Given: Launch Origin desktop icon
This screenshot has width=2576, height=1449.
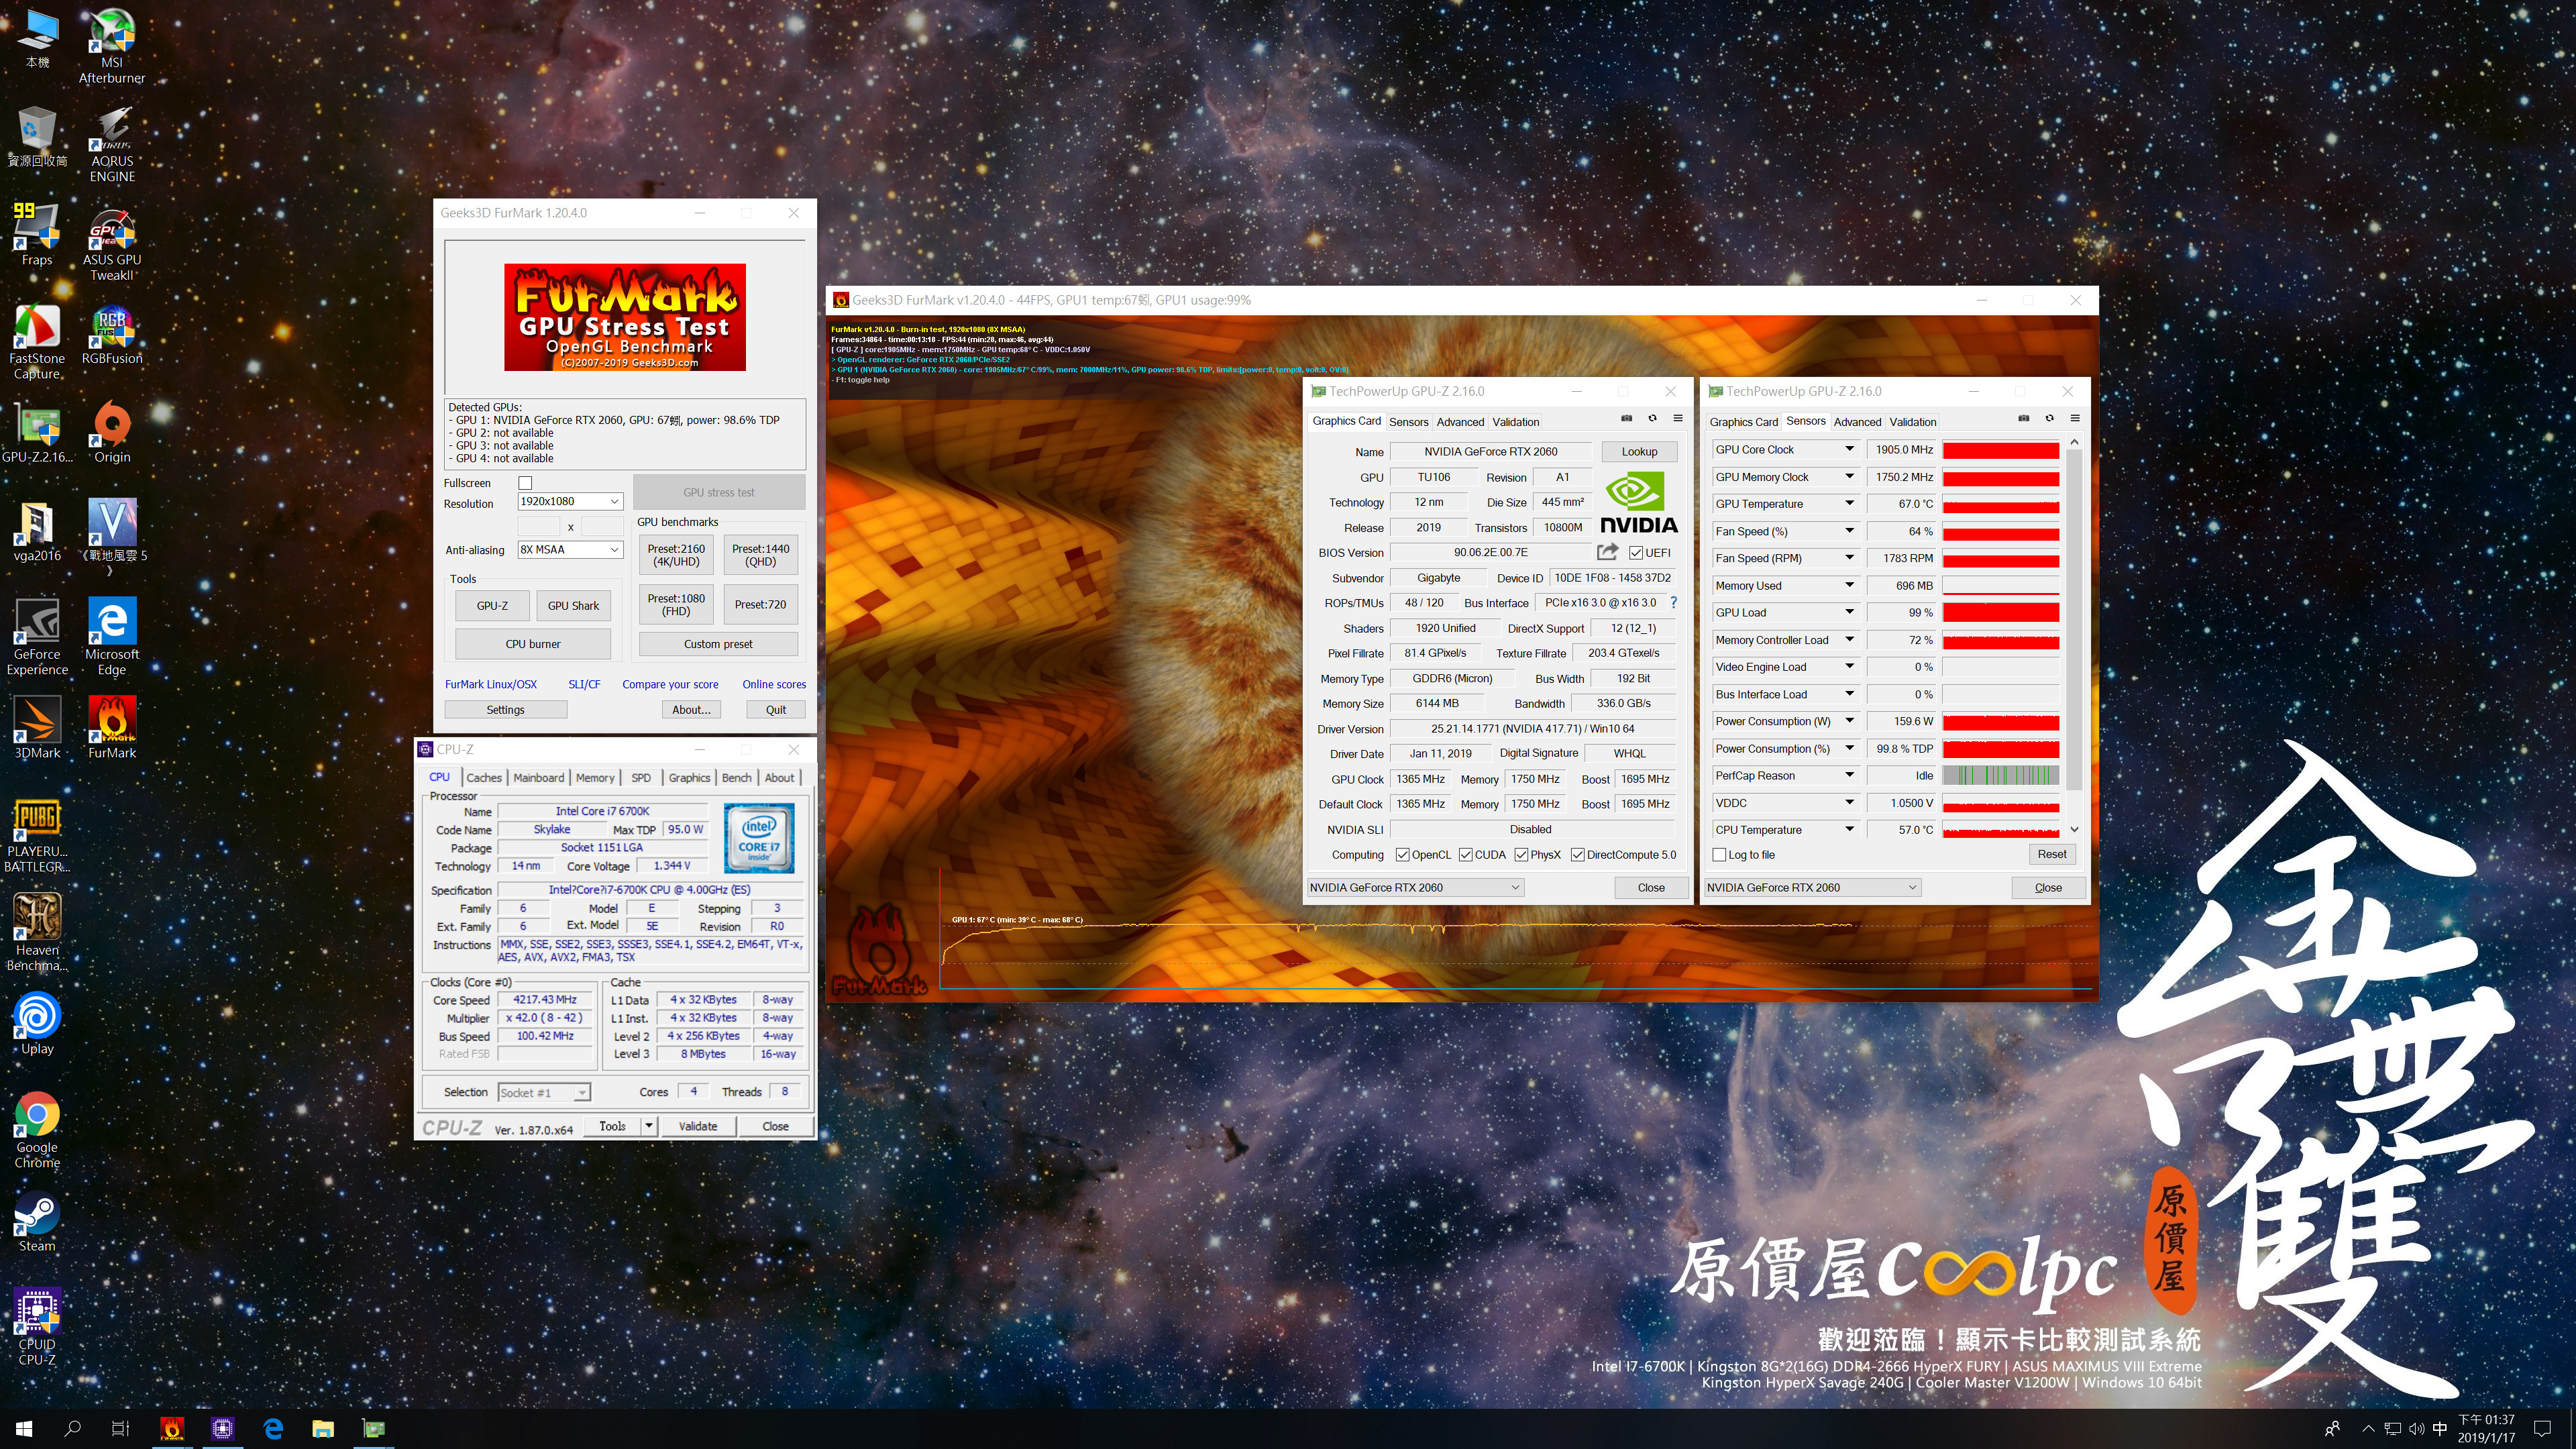Looking at the screenshot, I should (x=112, y=432).
